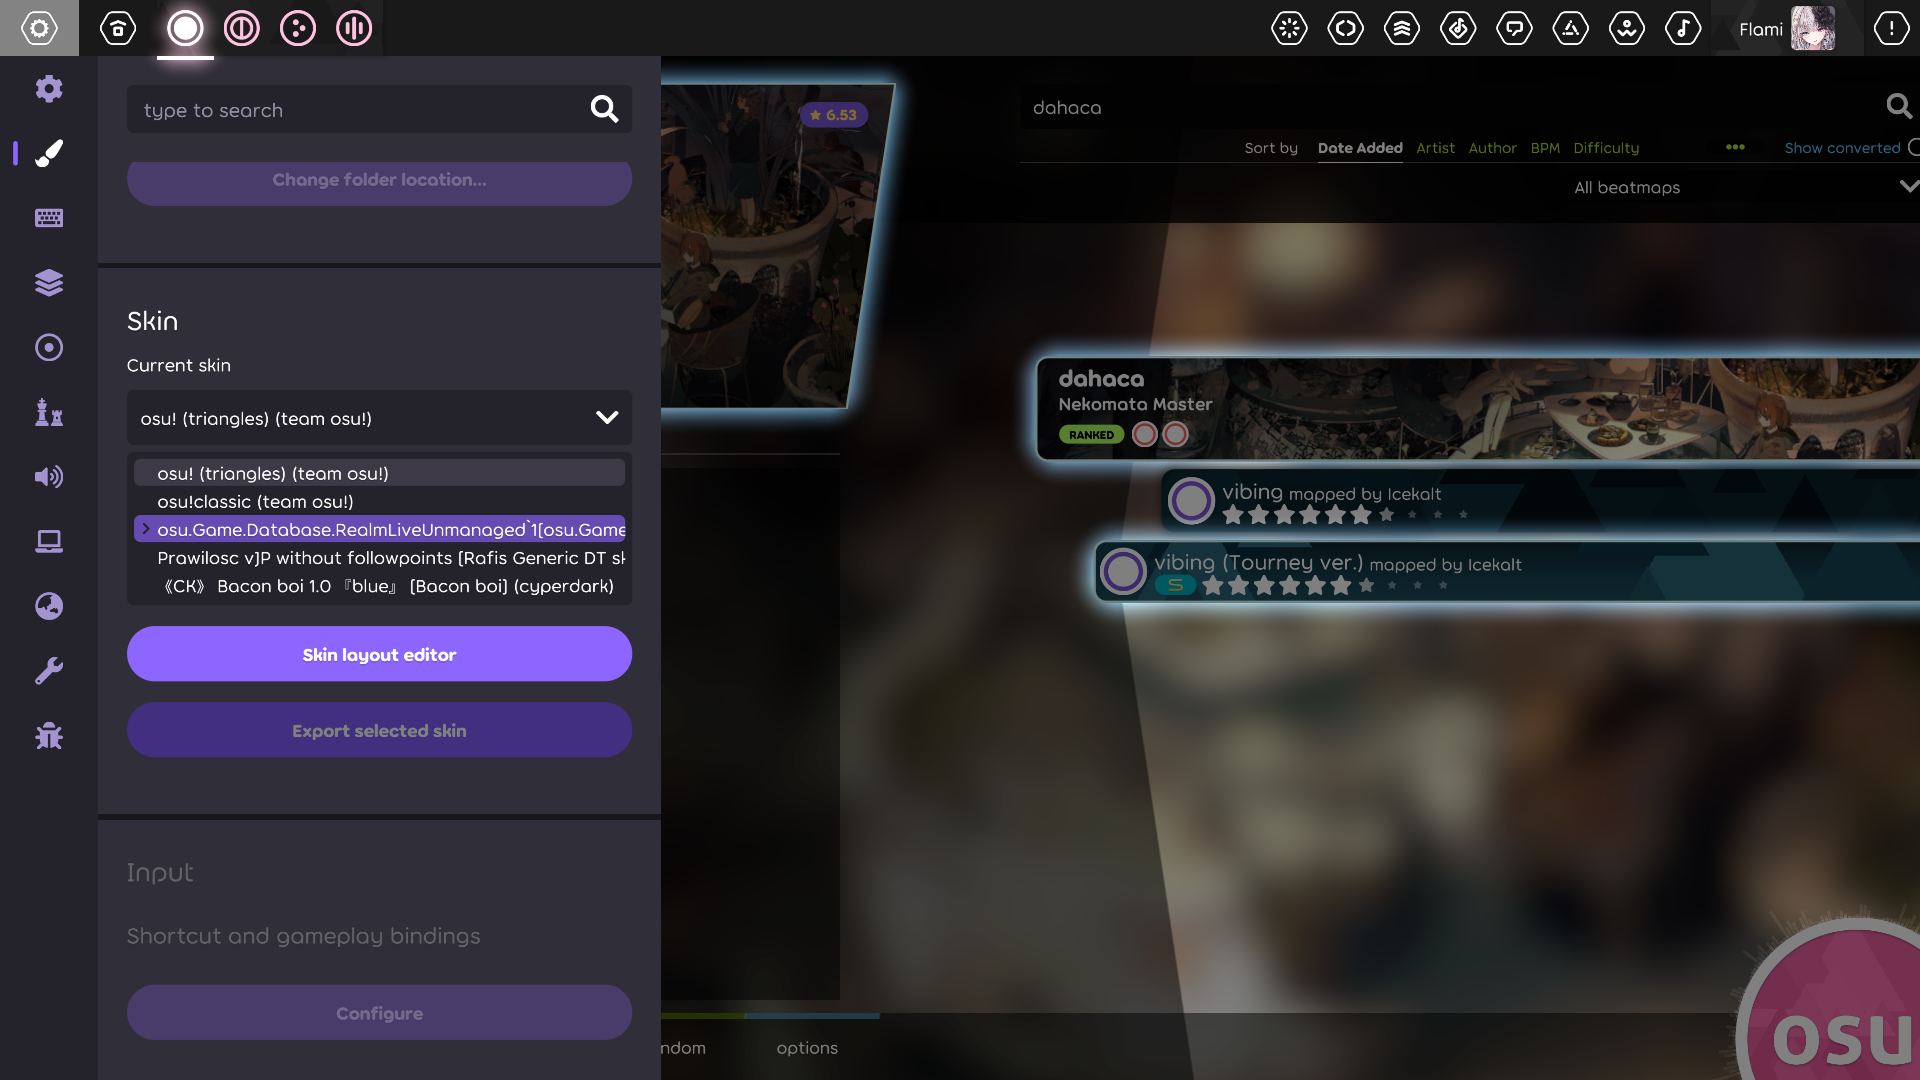Viewport: 1920px width, 1080px height.
Task: Switch to the osu!mania ruleset icon
Action: pos(354,28)
